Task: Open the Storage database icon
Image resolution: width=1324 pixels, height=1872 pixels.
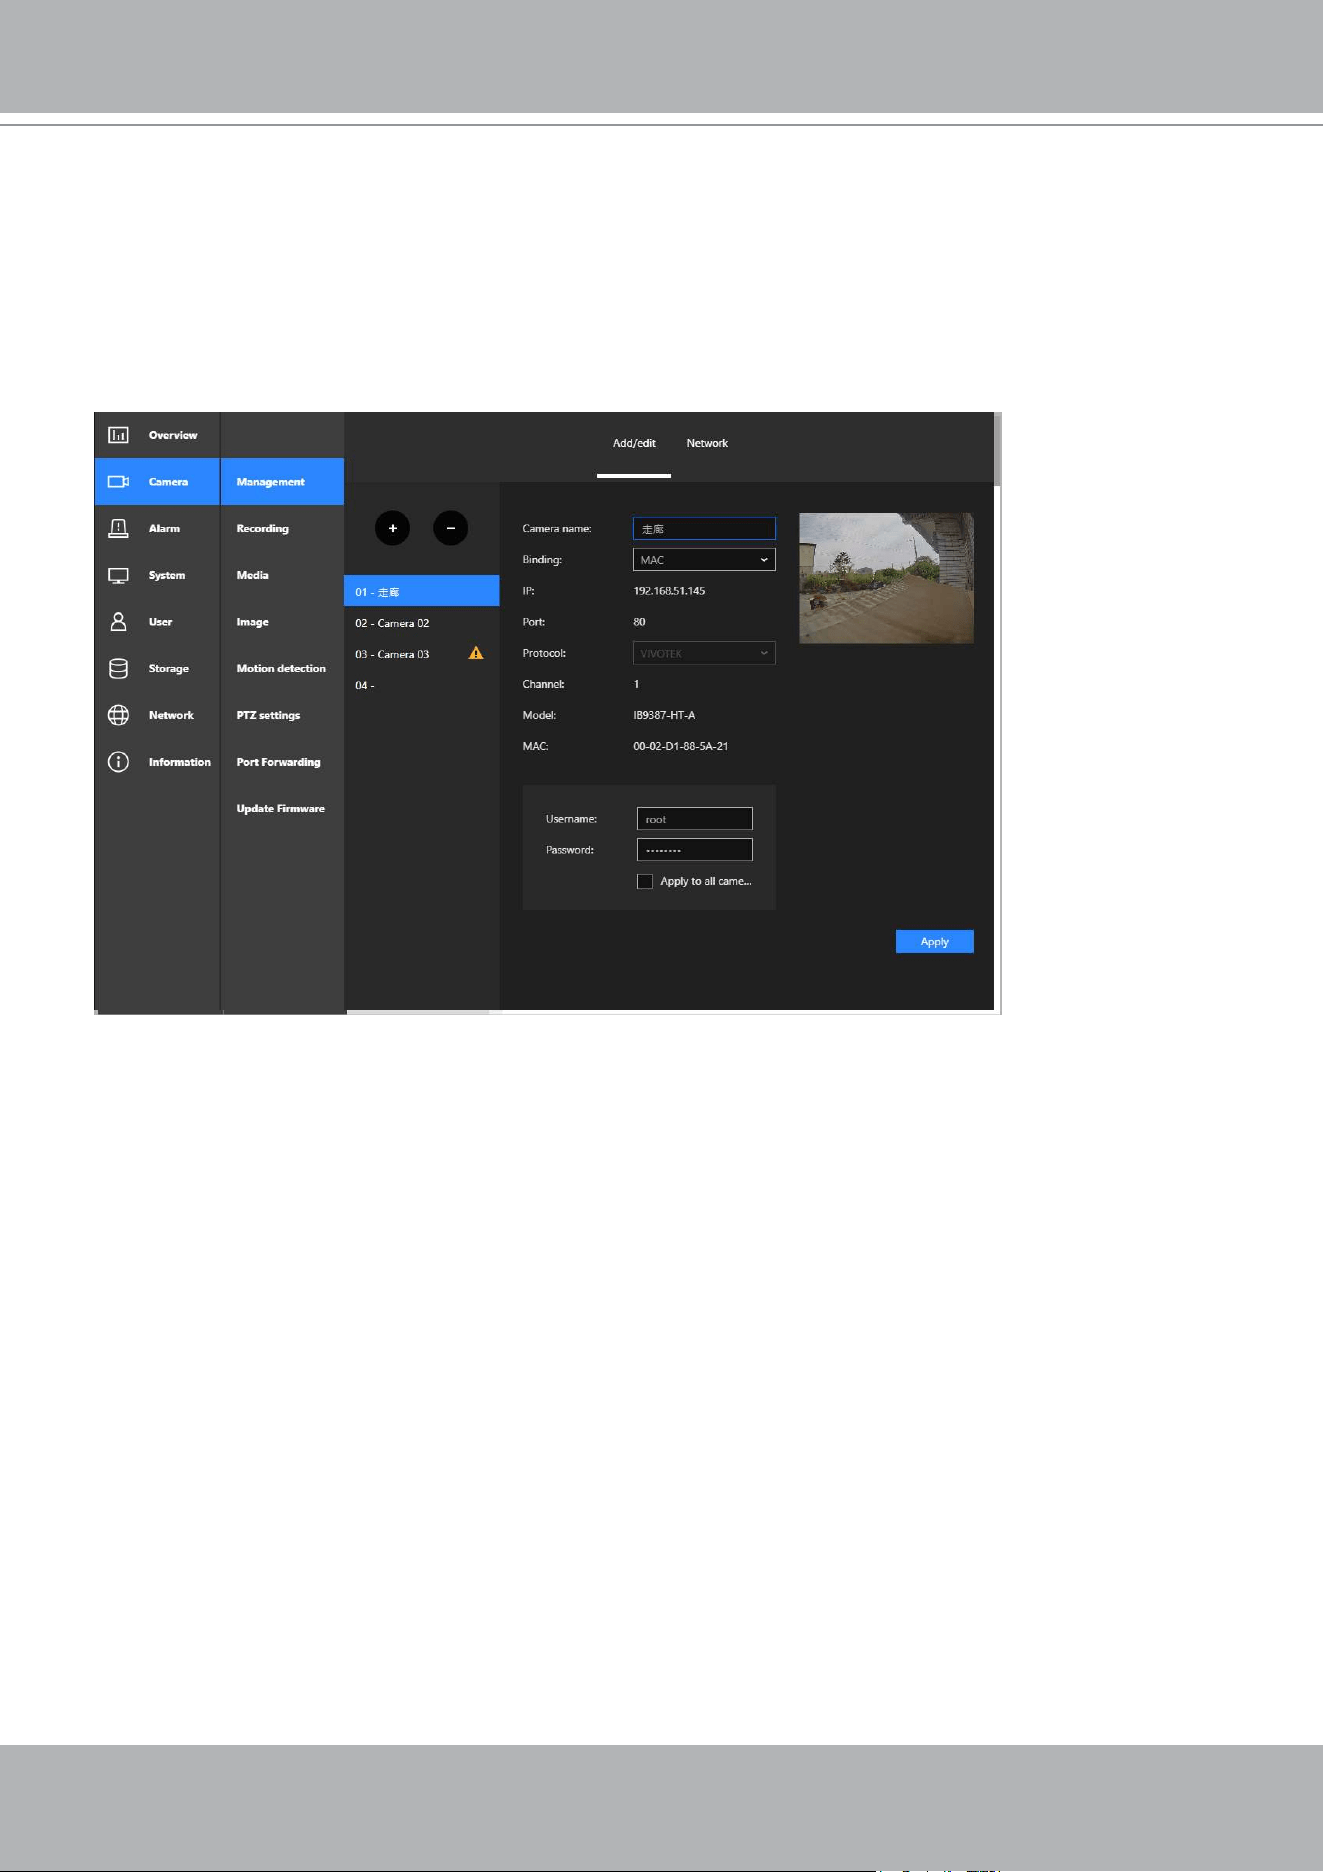Action: (118, 668)
